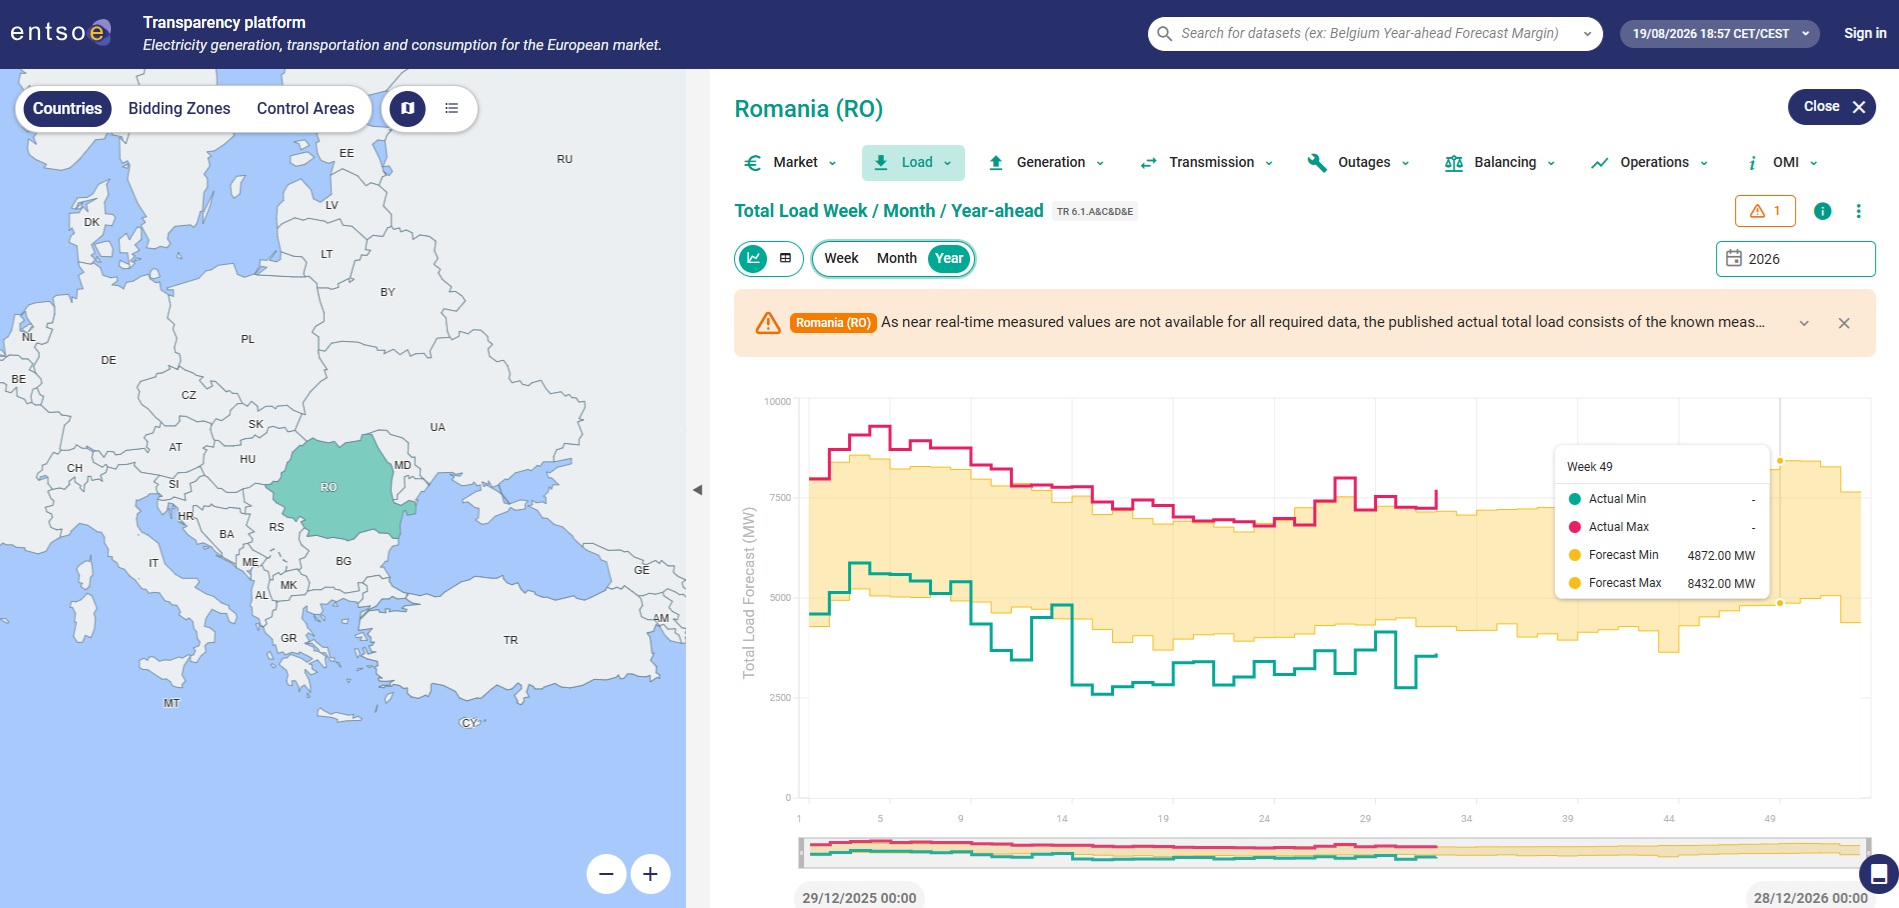Screen dimensions: 1899x908
Task: Open the date and timezone dropdown
Action: (1719, 34)
